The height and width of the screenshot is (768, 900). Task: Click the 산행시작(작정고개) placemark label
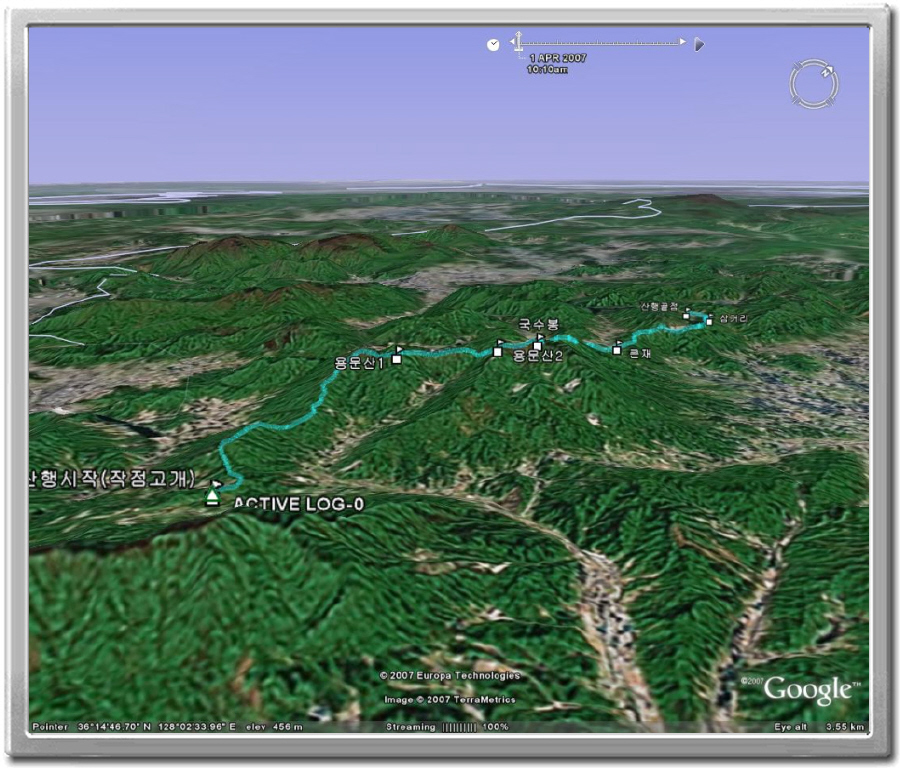coord(112,478)
